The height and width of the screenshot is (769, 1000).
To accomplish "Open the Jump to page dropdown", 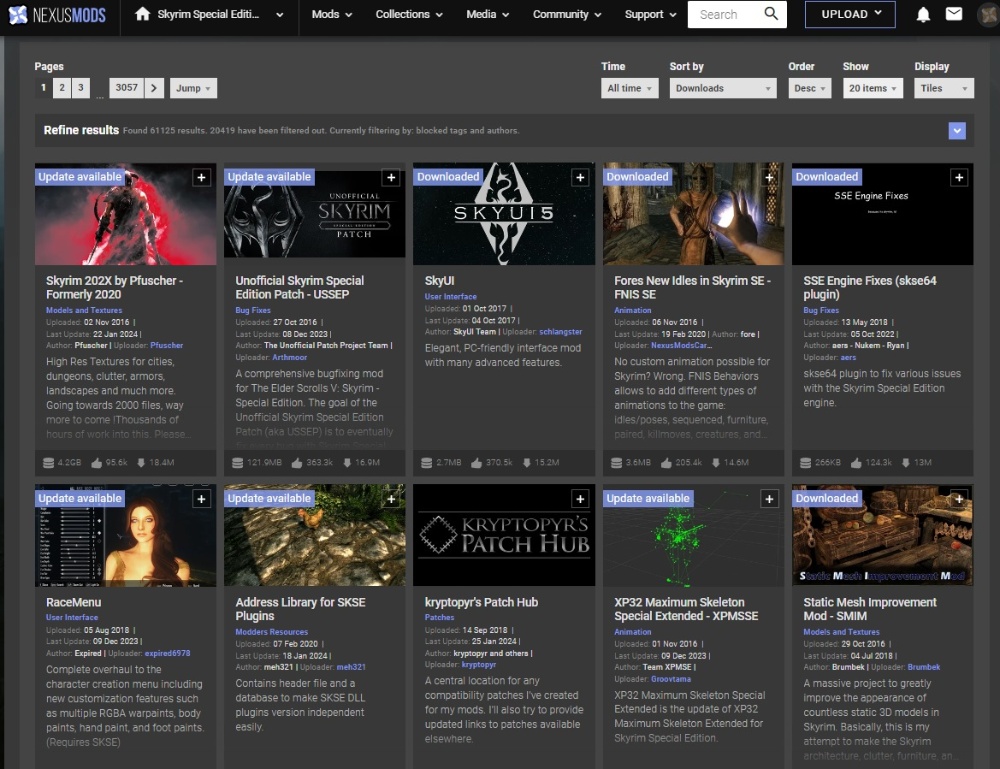I will (193, 88).
